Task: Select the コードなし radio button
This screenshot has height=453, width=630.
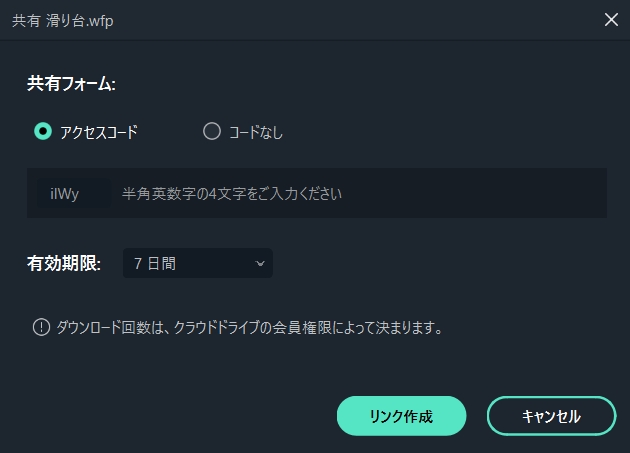Action: coord(212,131)
